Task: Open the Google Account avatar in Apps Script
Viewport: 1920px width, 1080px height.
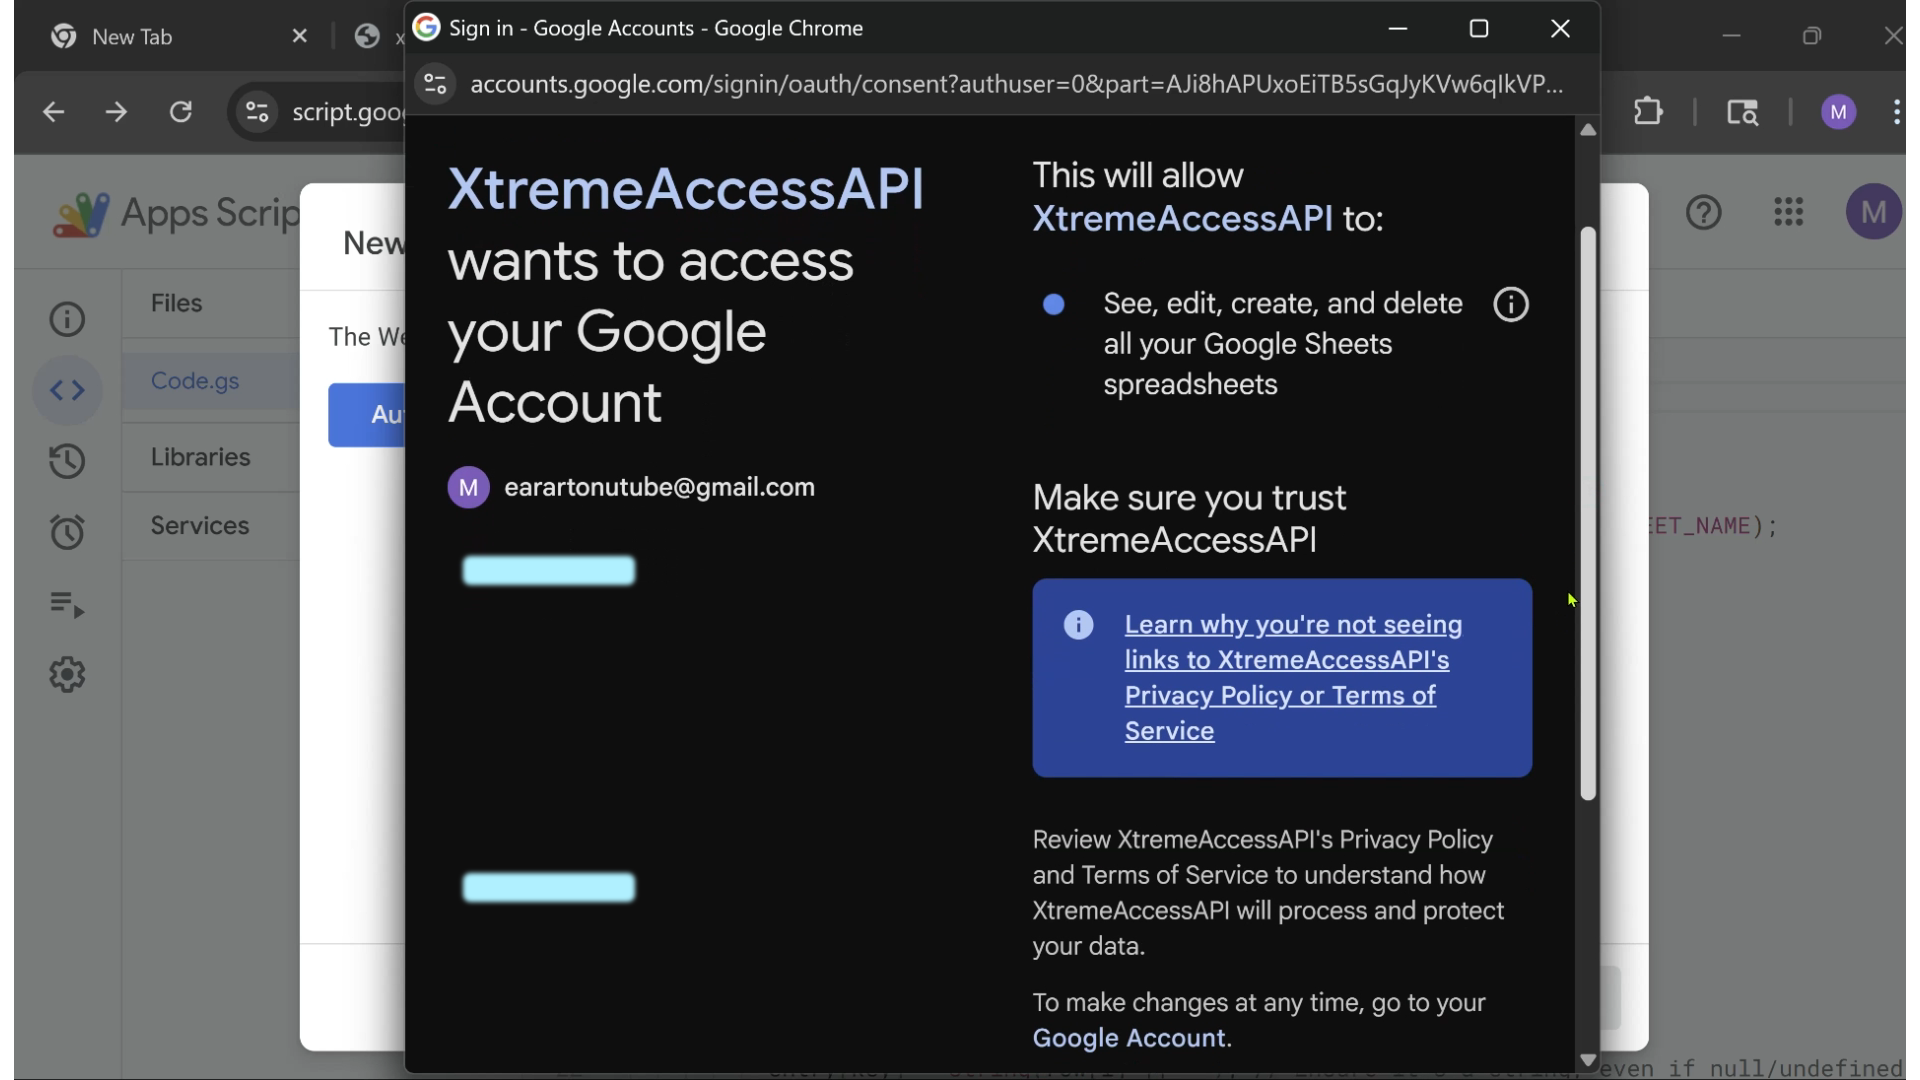Action: tap(1873, 212)
